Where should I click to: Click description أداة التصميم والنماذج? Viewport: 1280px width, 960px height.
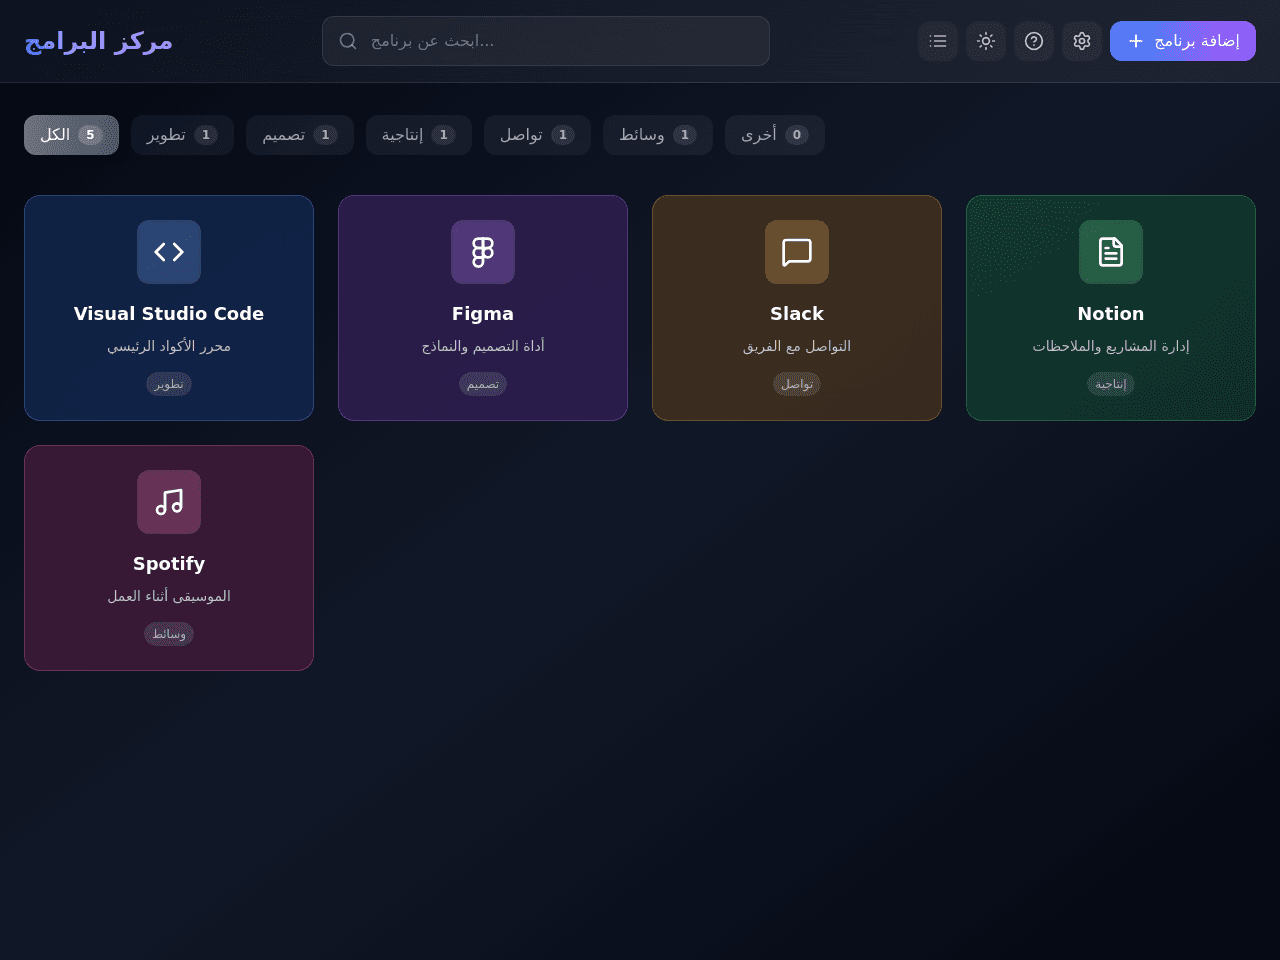pyautogui.click(x=483, y=346)
